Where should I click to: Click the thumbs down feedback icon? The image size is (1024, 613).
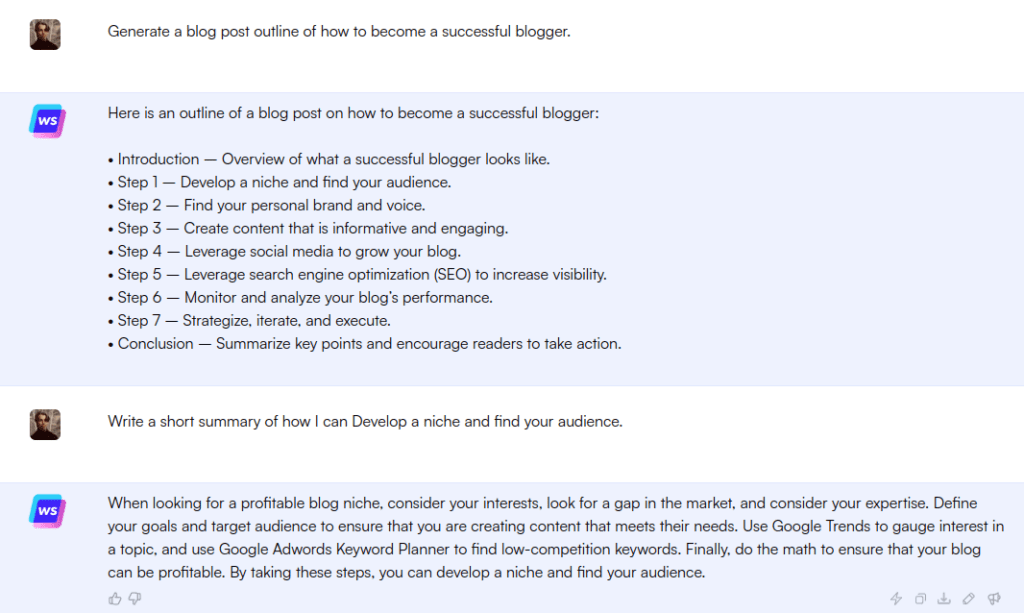[135, 598]
